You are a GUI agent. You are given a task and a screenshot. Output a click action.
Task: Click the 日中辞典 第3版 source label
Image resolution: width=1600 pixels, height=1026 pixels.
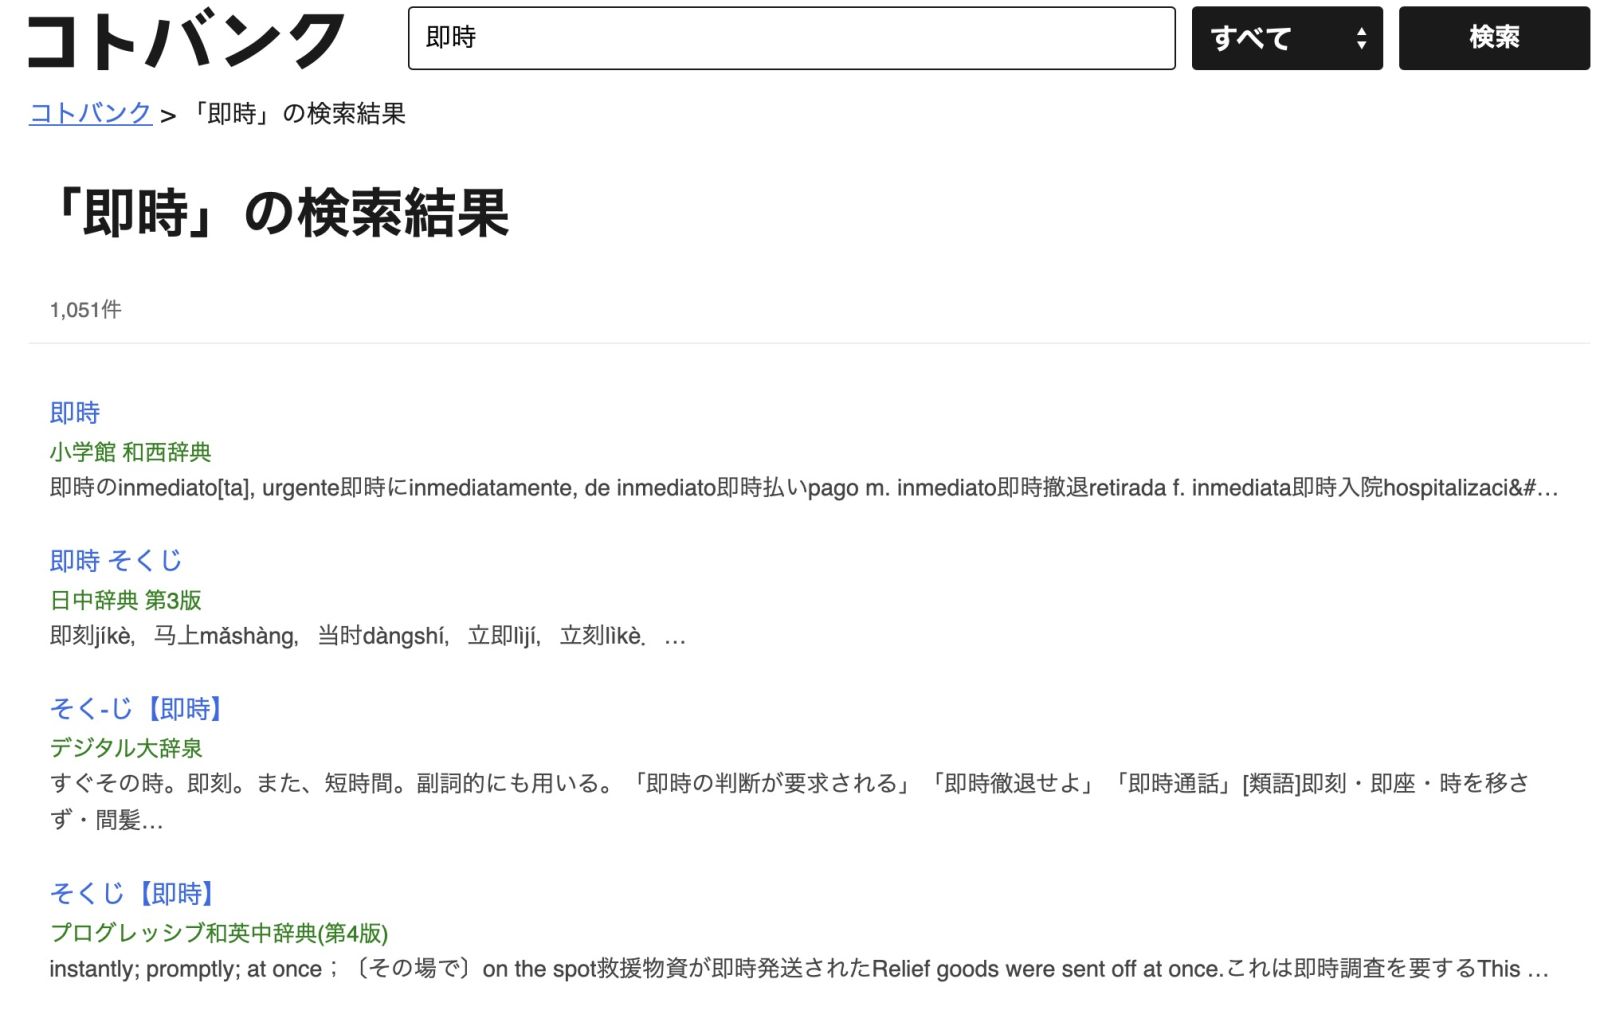pyautogui.click(x=125, y=600)
